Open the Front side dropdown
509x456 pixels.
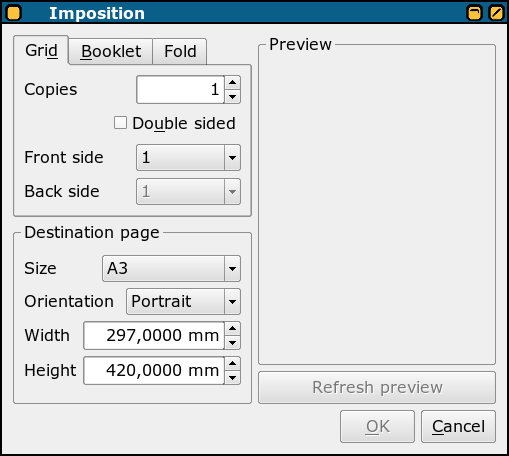coord(188,157)
